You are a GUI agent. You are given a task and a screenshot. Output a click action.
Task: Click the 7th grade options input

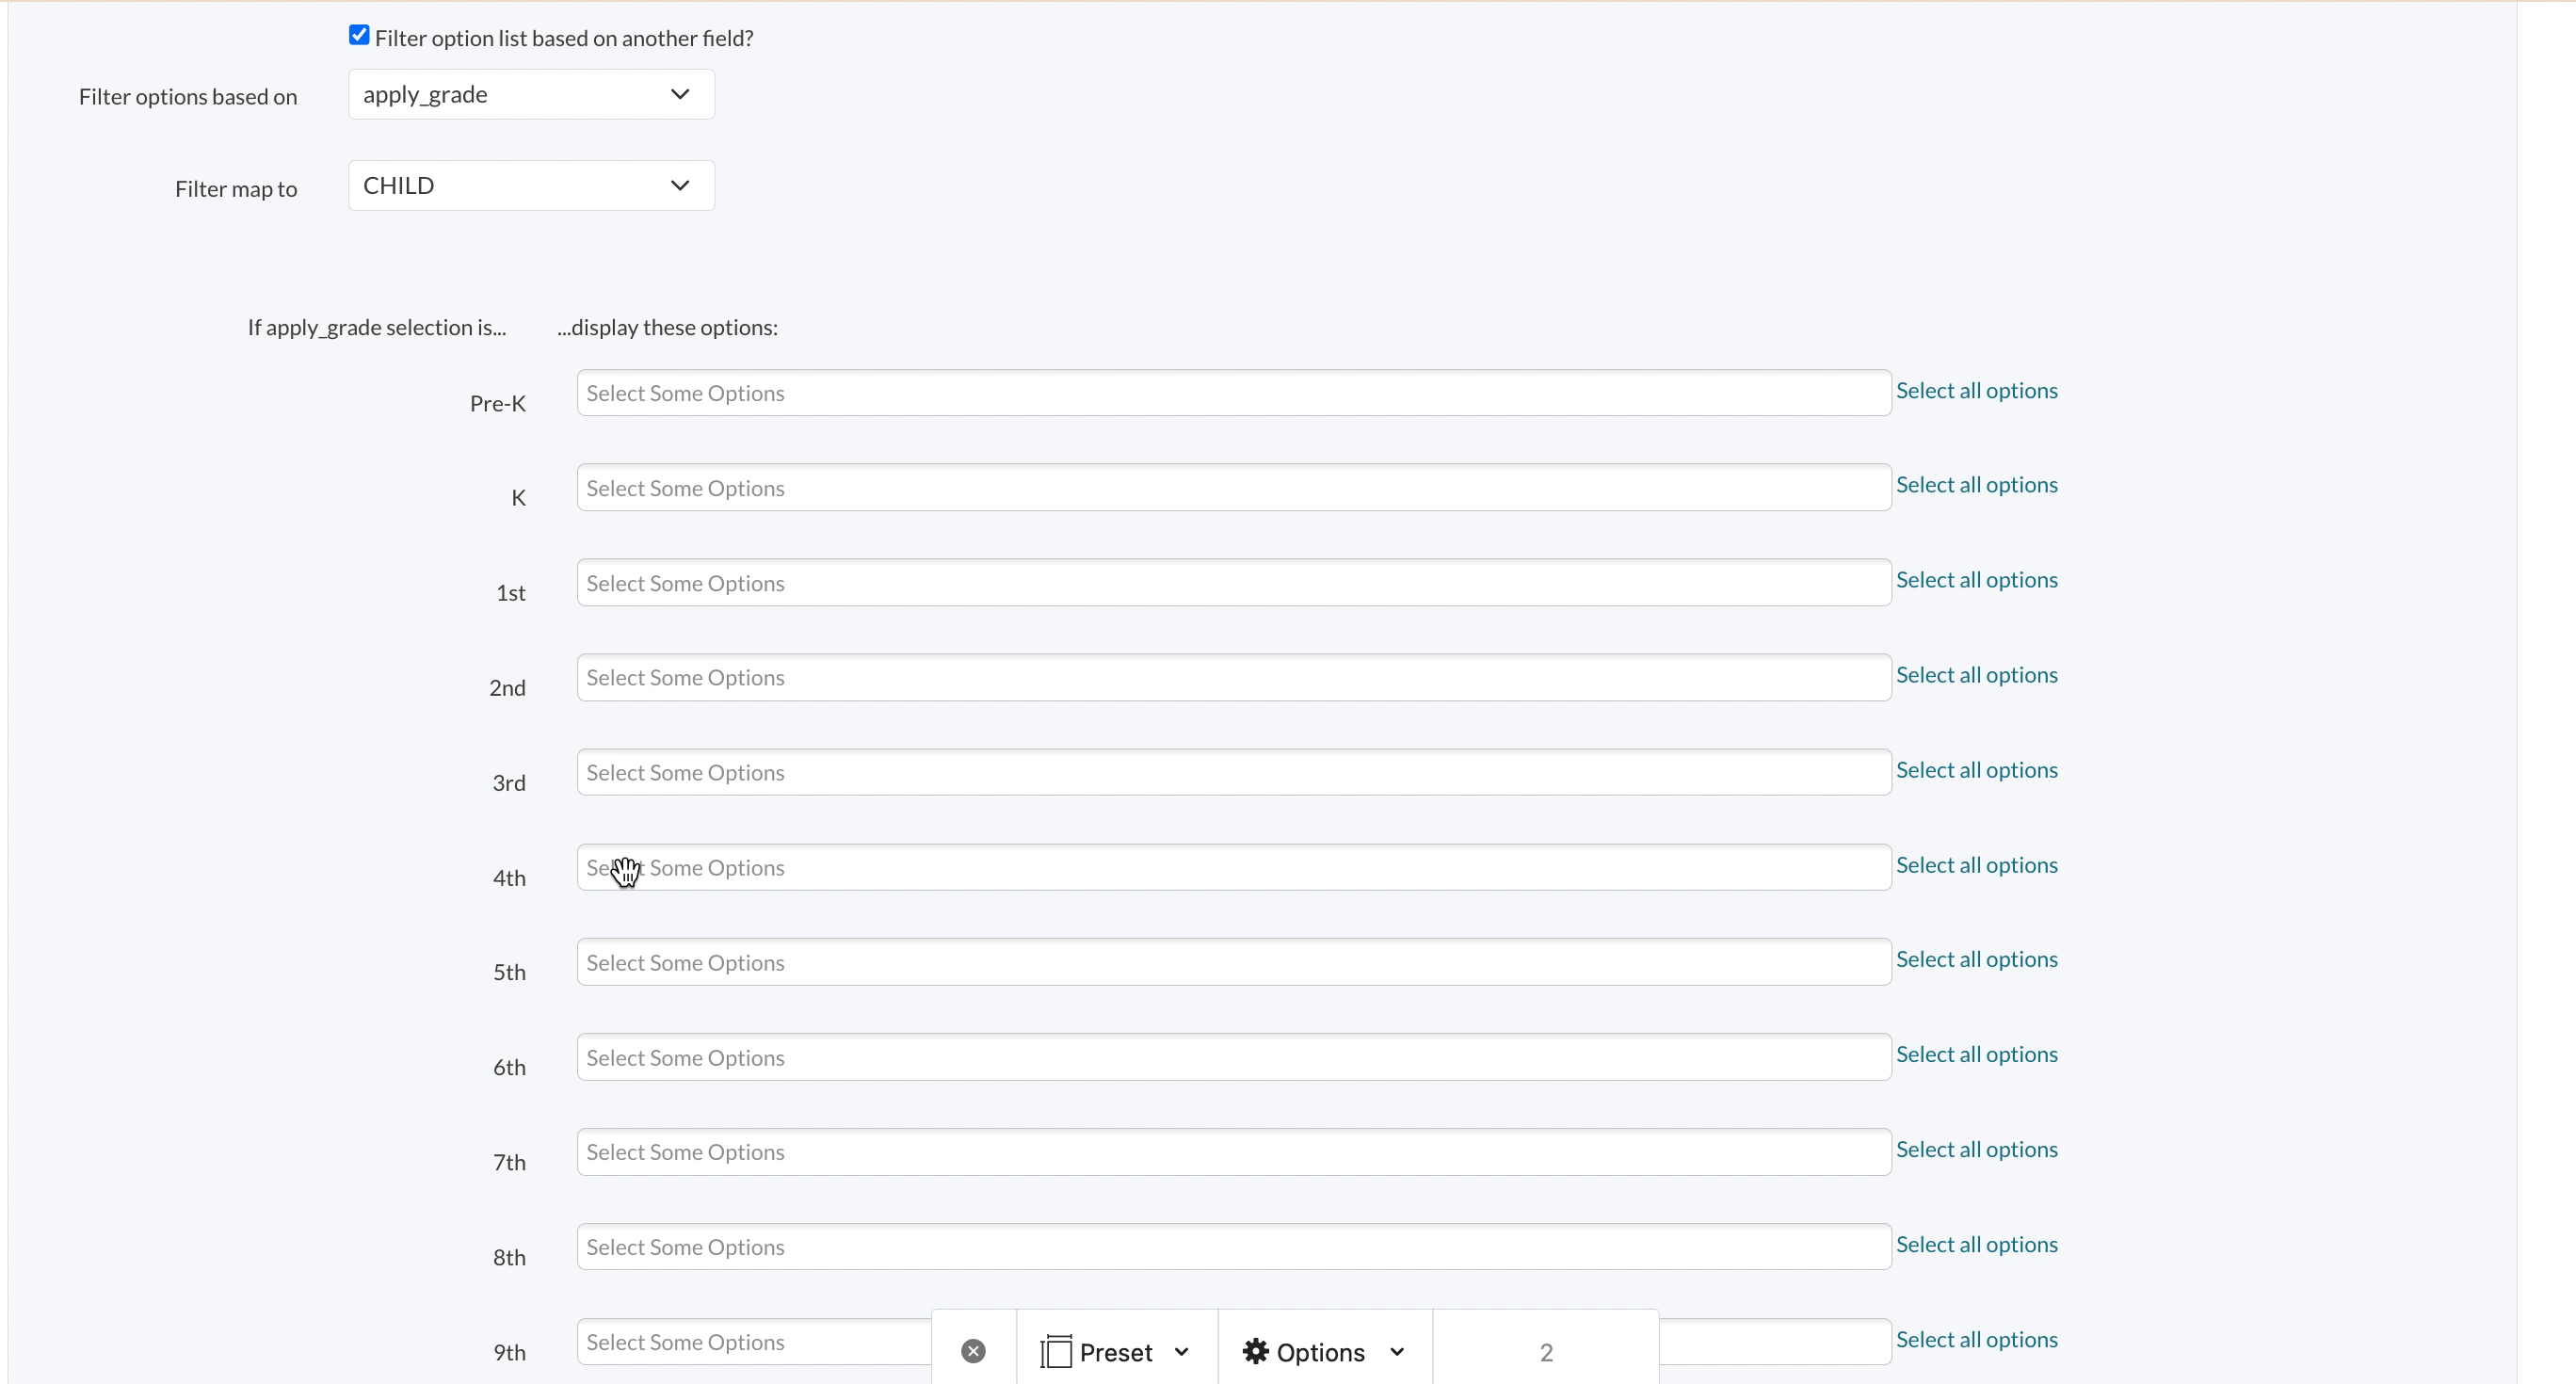click(x=1233, y=1152)
